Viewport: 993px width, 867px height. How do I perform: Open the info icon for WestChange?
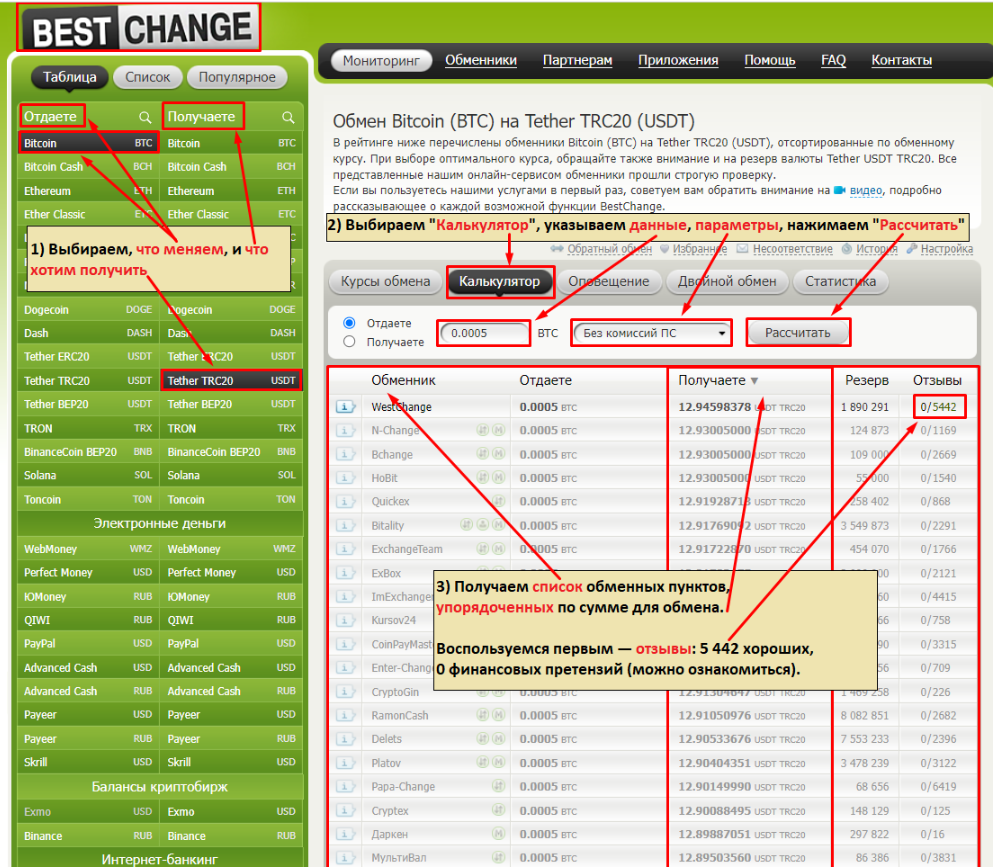[345, 407]
